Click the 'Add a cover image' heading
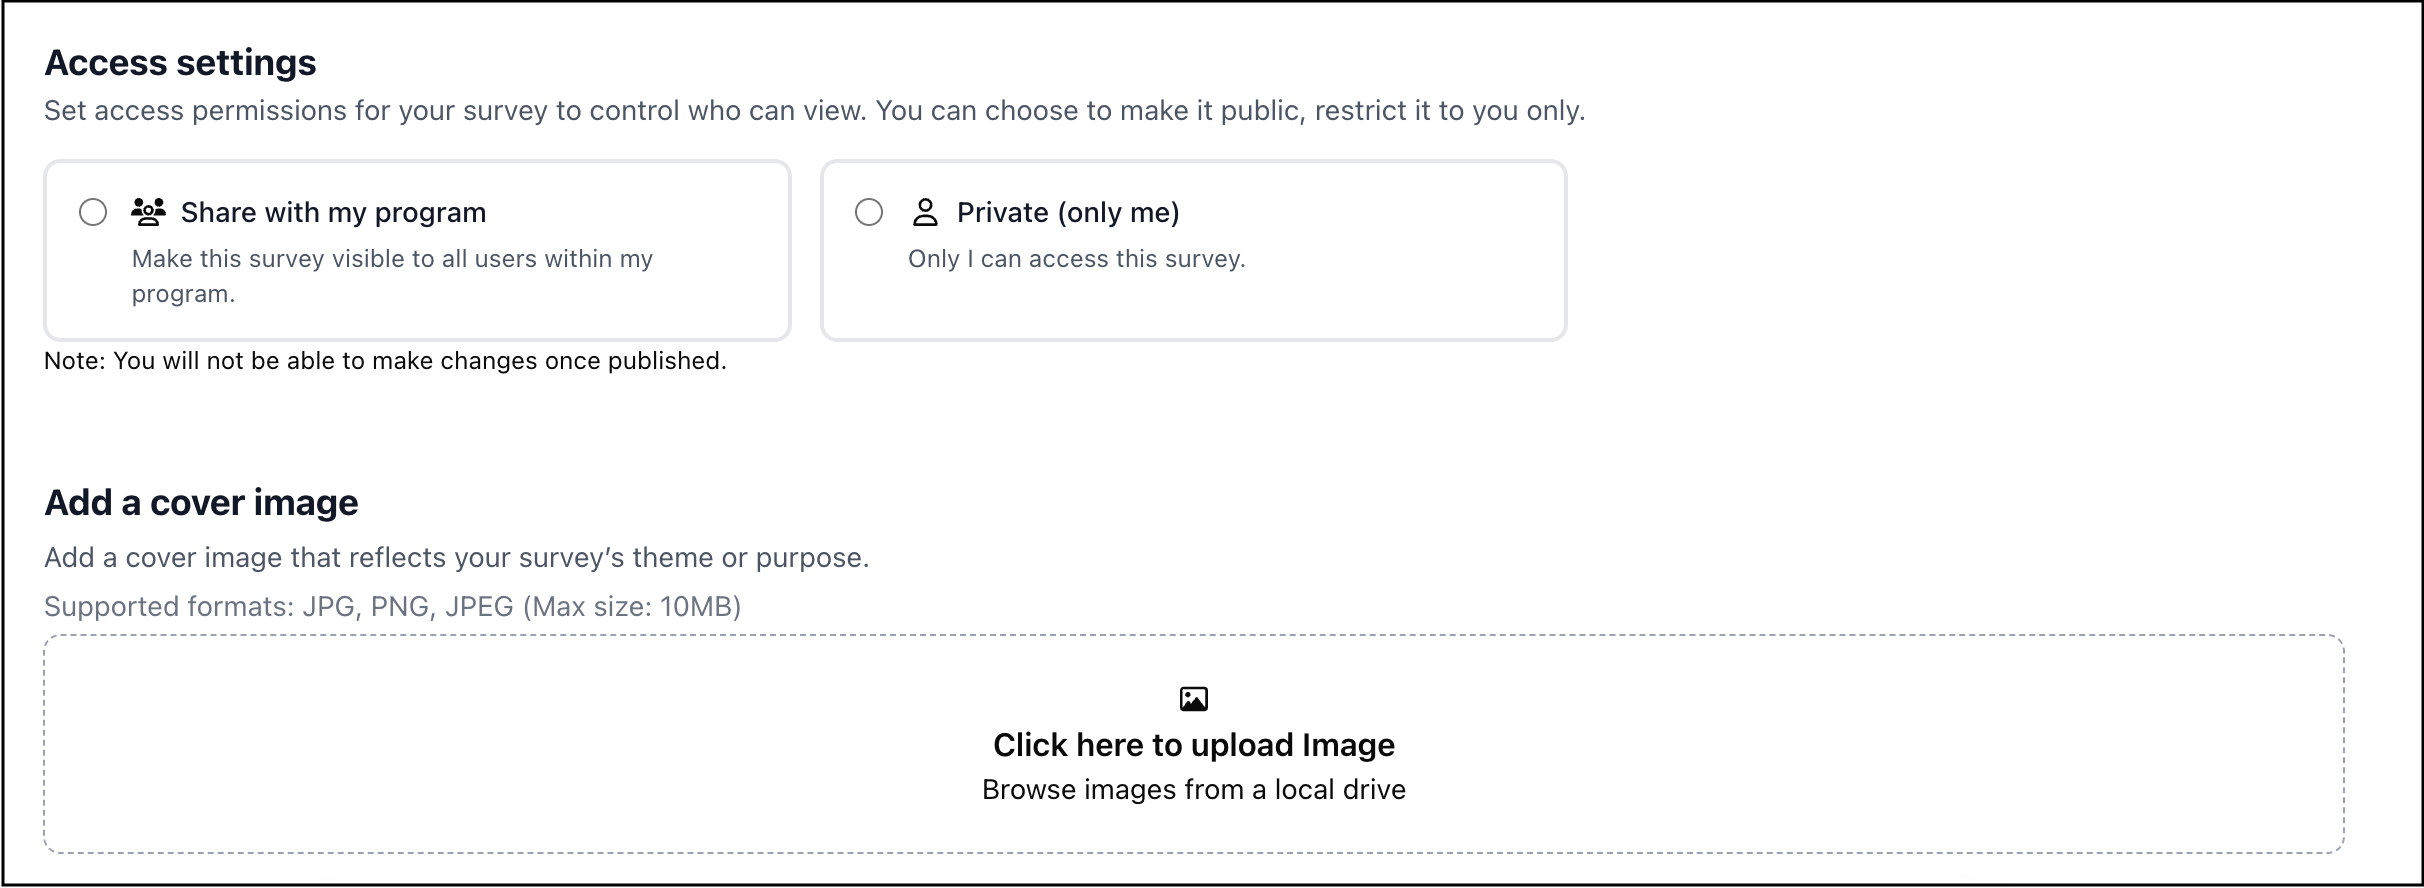2424x888 pixels. pyautogui.click(x=201, y=502)
